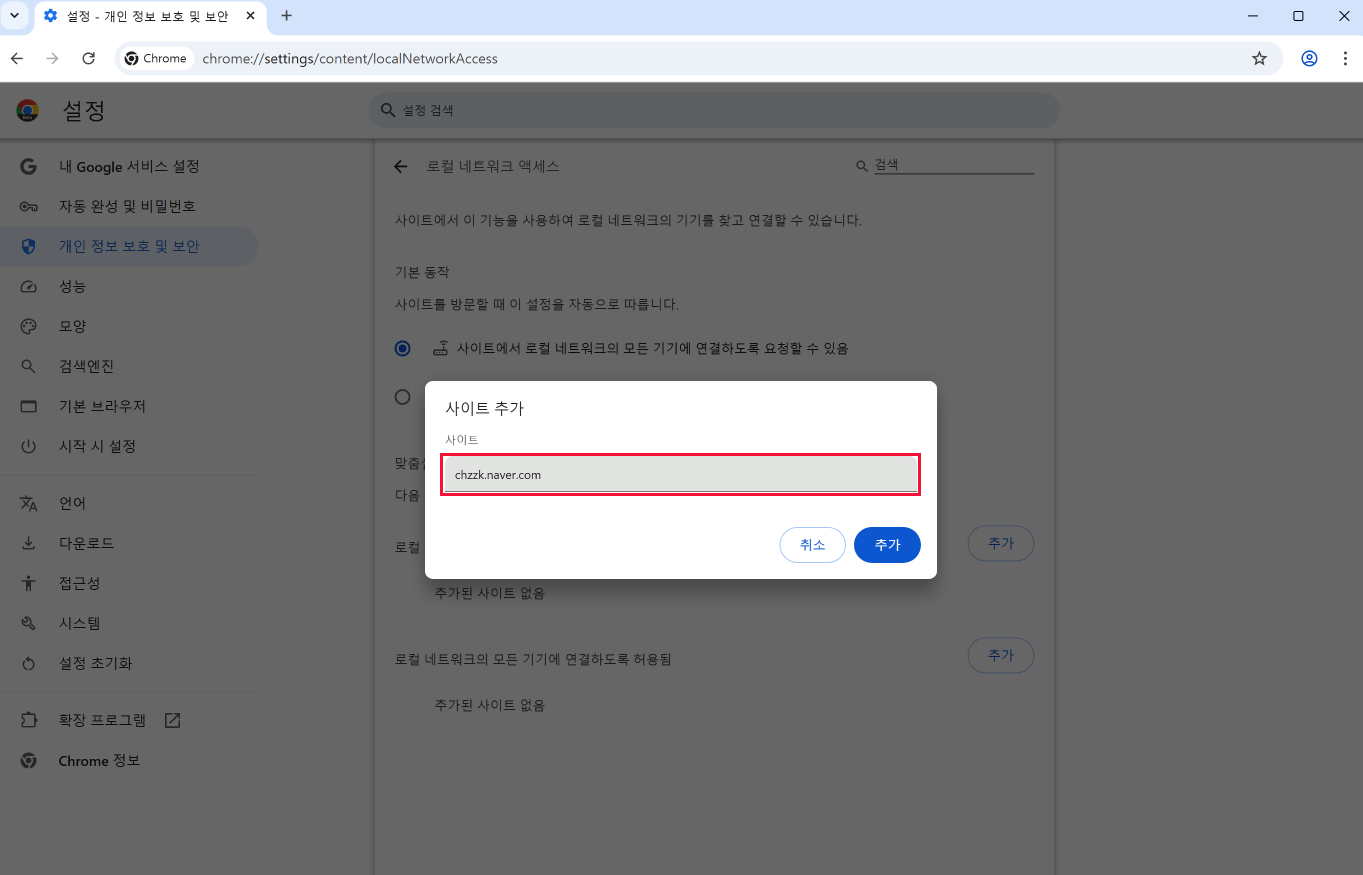
Task: Open 자동 완성 및 비밀번호 settings
Action: click(127, 207)
